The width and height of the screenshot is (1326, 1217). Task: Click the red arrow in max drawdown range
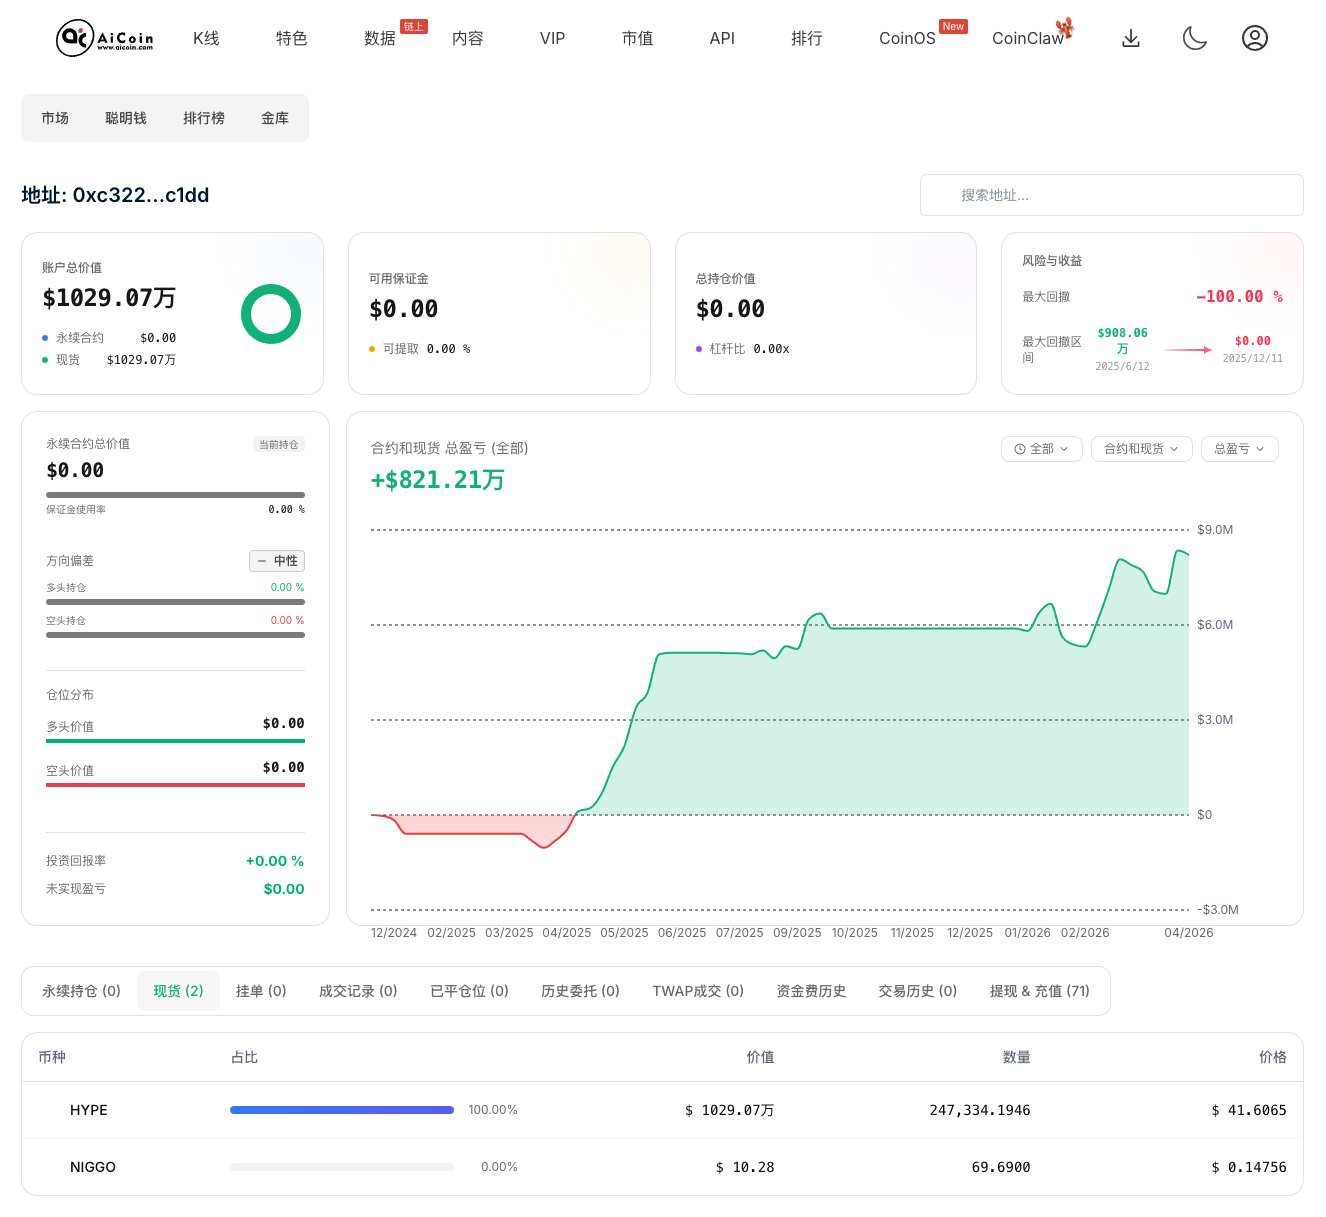point(1188,350)
